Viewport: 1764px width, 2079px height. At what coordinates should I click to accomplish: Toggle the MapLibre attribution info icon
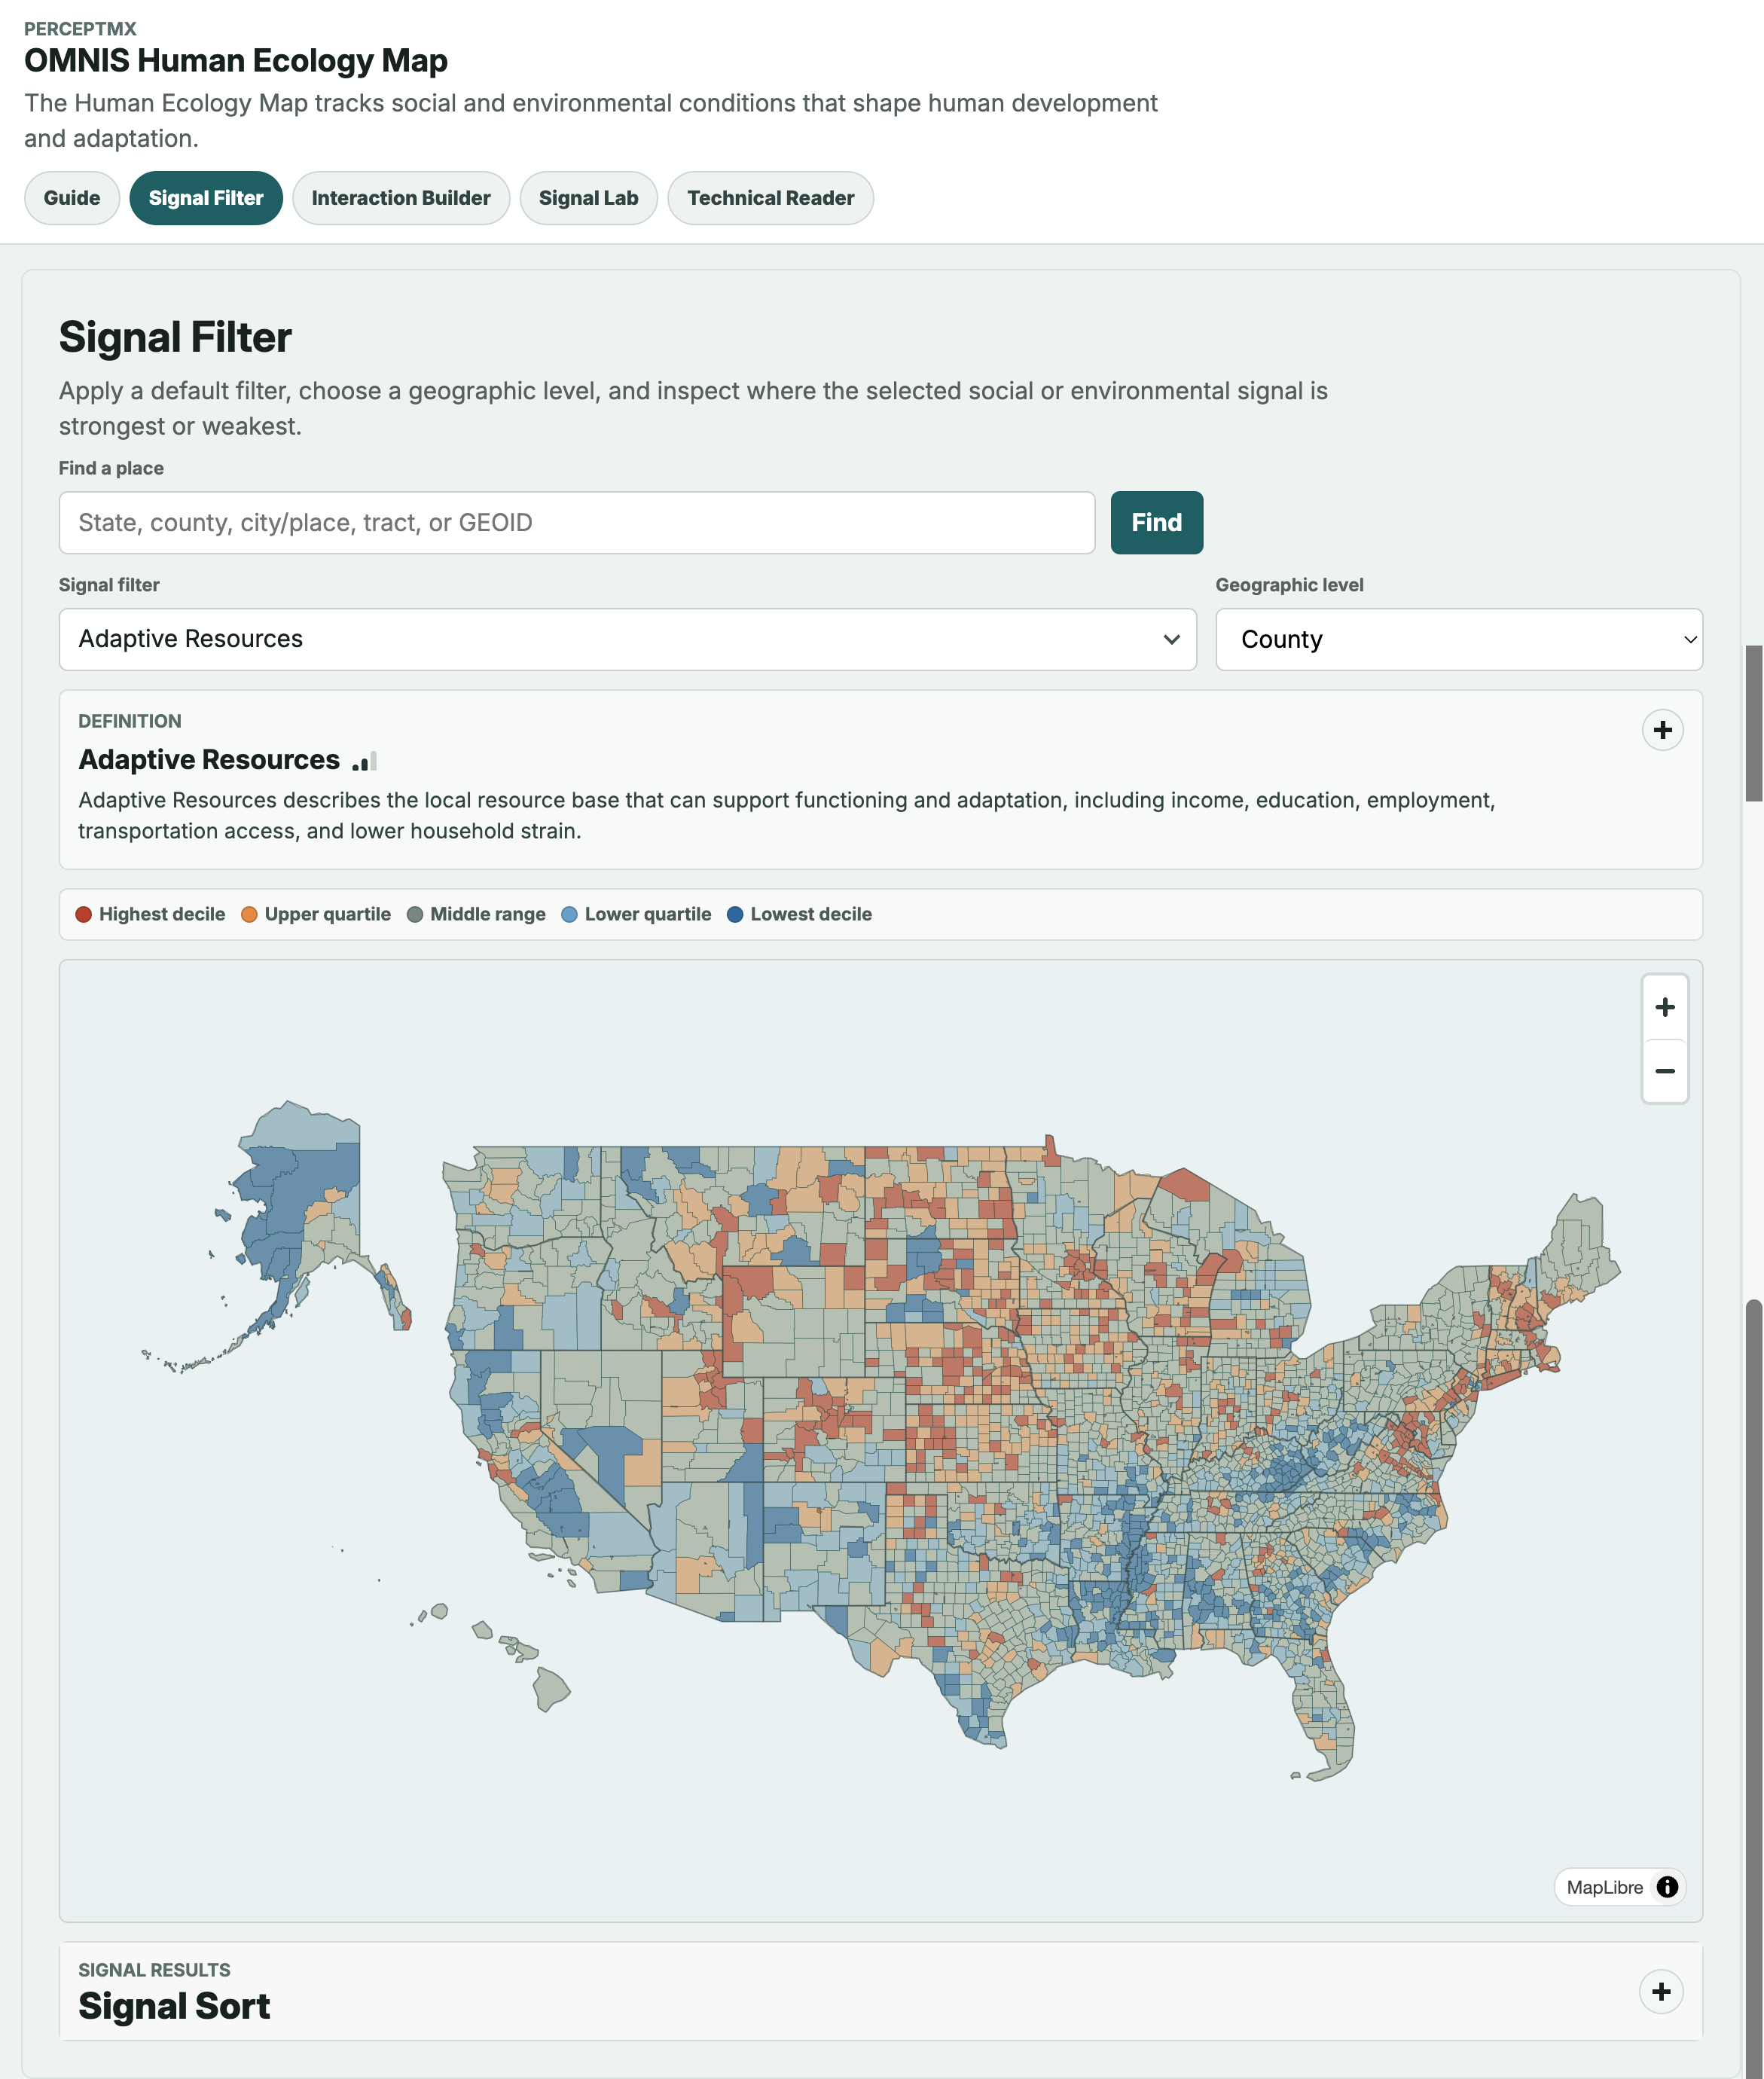(1667, 1887)
